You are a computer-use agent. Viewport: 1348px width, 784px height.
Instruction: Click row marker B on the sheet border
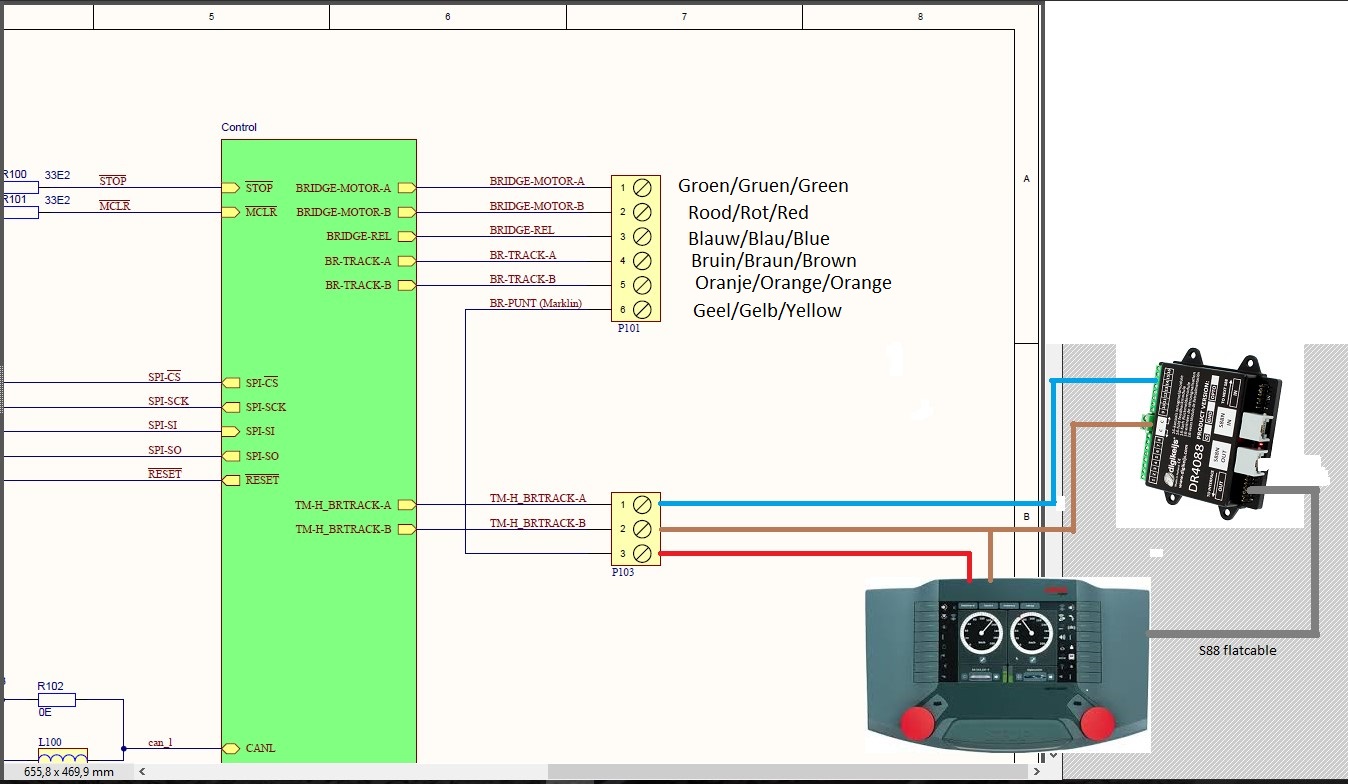[1026, 517]
